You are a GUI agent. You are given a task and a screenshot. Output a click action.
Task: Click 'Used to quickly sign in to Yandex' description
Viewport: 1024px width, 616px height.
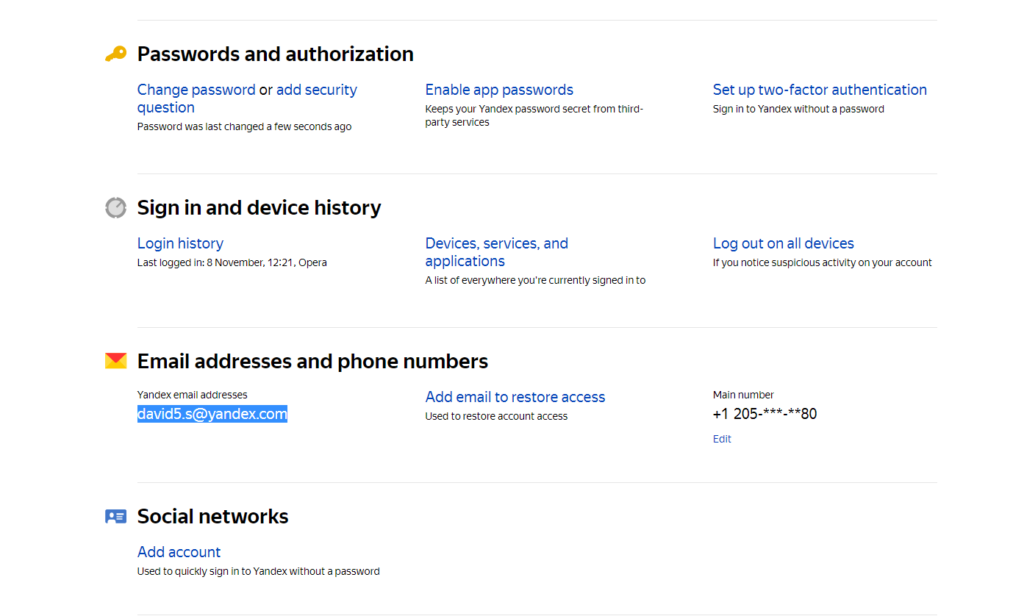pos(258,572)
